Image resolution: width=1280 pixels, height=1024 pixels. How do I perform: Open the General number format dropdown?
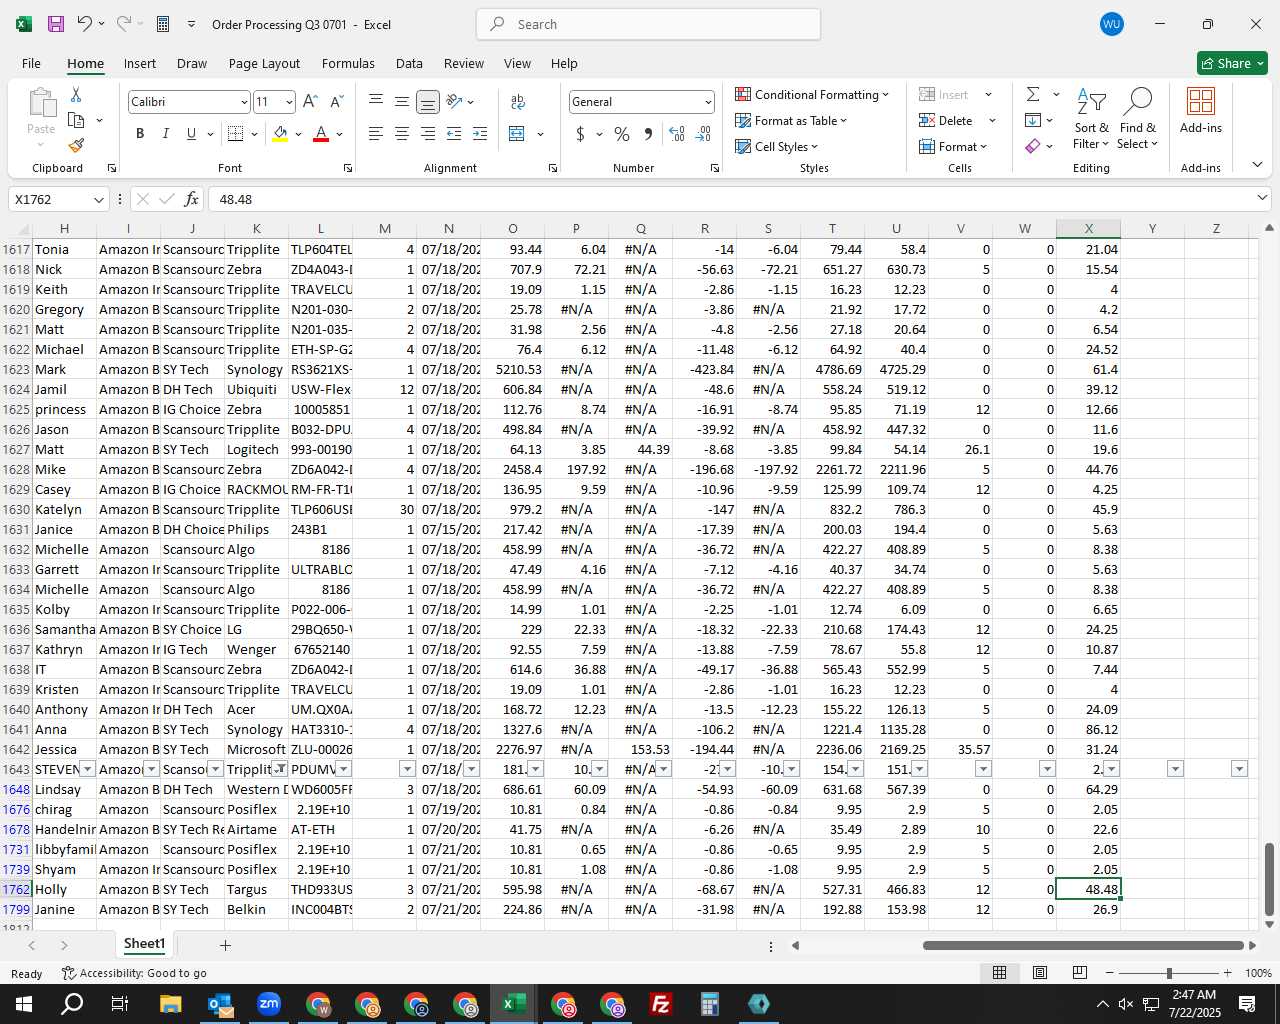(x=708, y=102)
